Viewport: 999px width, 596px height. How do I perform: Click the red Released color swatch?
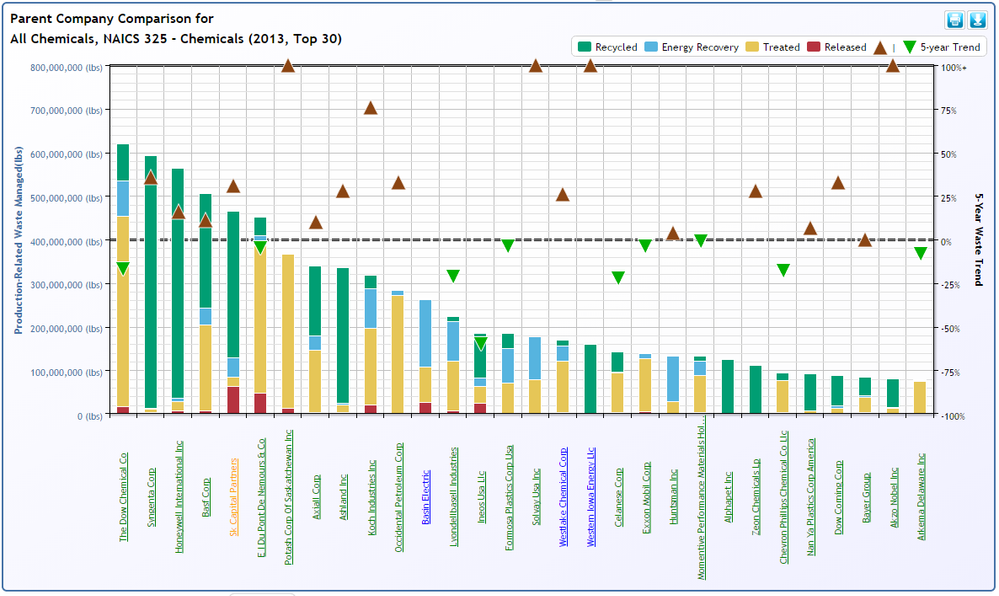click(x=814, y=47)
